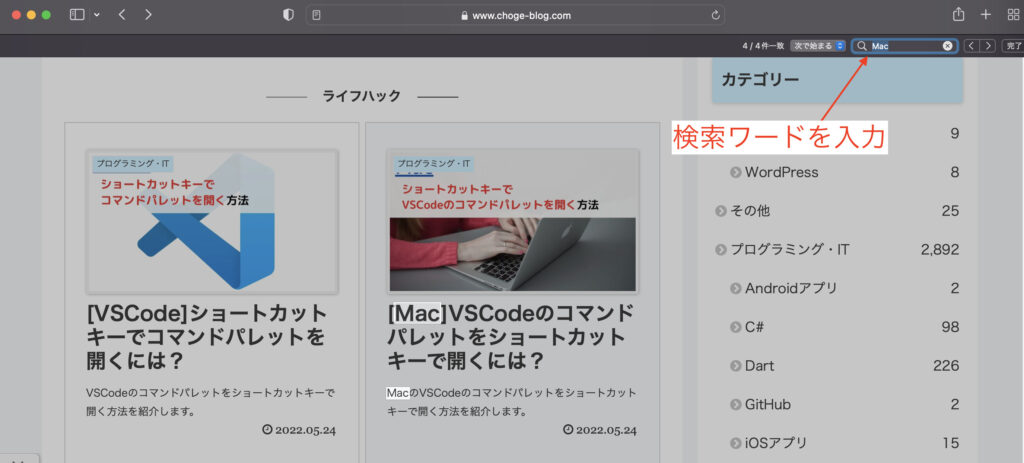Open the プログラミング・IT sidebar category
1024x463 pixels.
click(790, 249)
